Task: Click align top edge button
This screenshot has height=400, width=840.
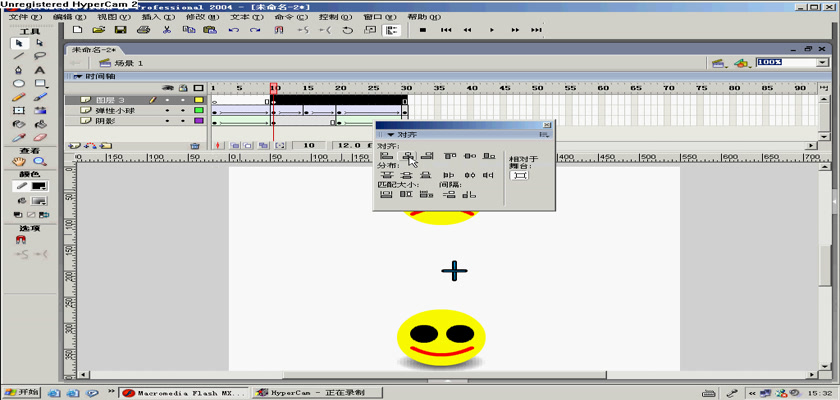Action: point(451,156)
